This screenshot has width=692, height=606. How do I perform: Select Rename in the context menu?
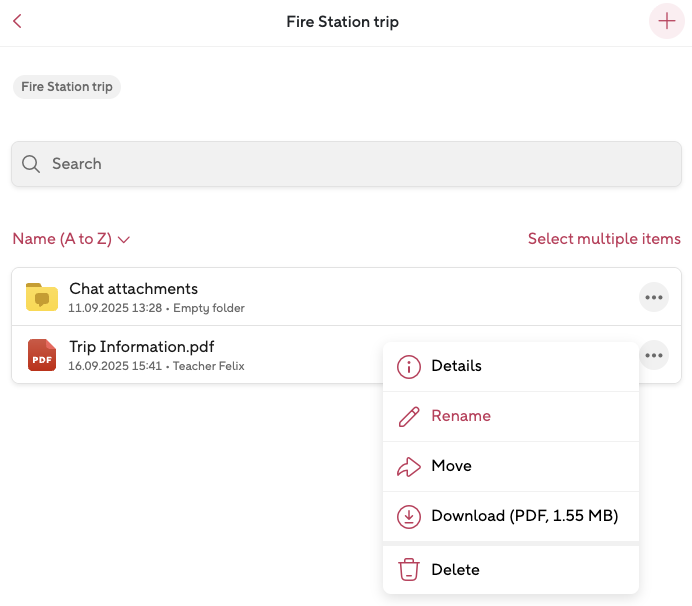[461, 416]
